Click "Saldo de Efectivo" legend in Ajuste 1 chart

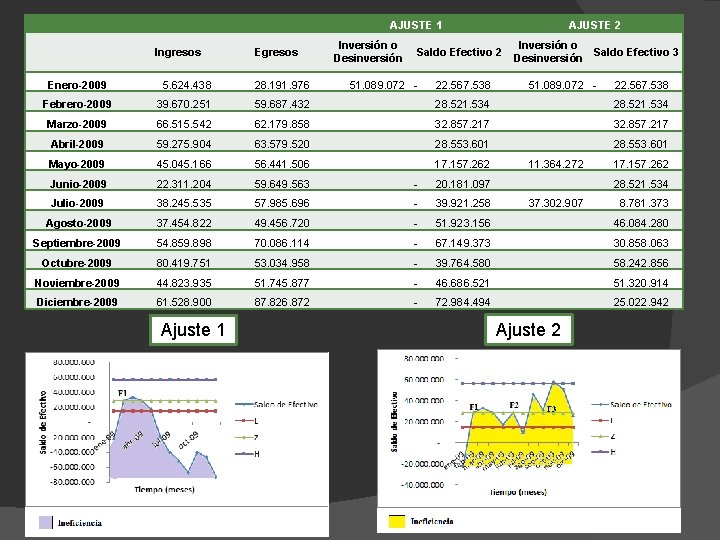[276, 405]
